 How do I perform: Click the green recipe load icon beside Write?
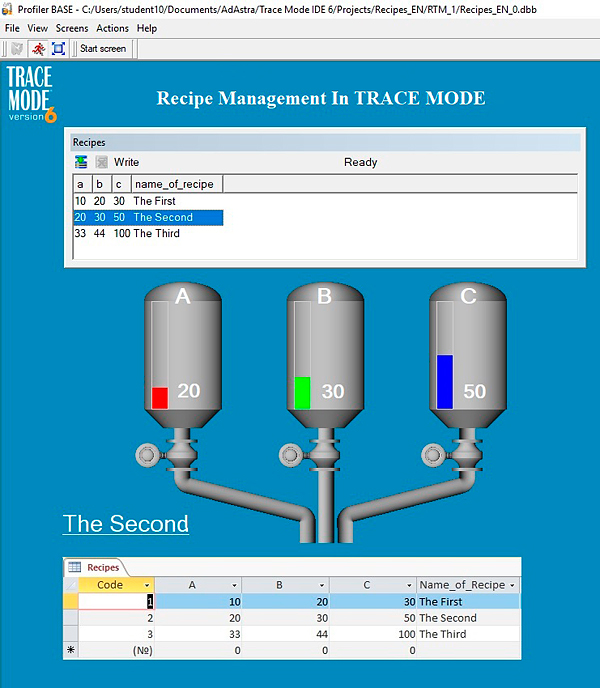point(81,162)
